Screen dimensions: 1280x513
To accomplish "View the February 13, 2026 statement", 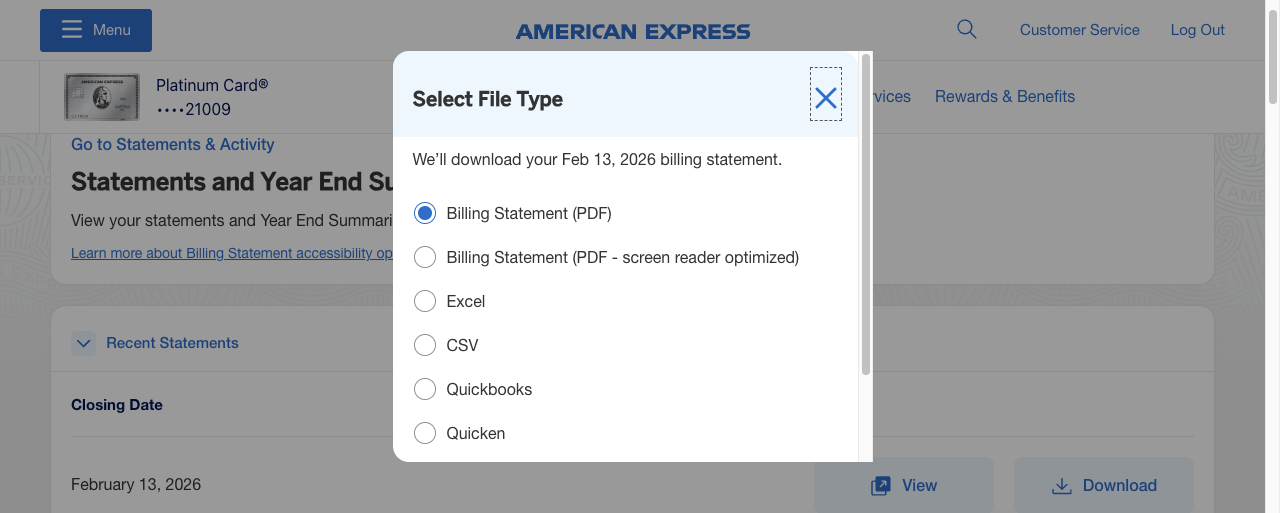I will coord(903,485).
